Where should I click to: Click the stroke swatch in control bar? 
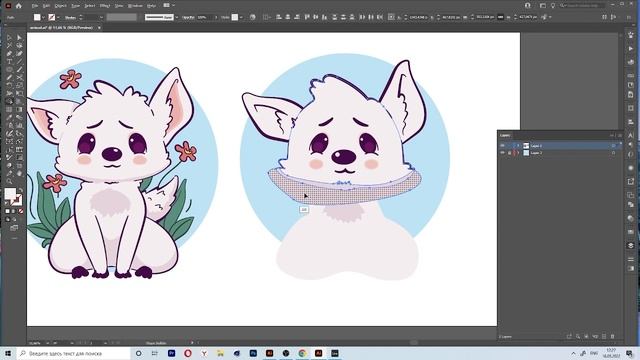(x=52, y=17)
